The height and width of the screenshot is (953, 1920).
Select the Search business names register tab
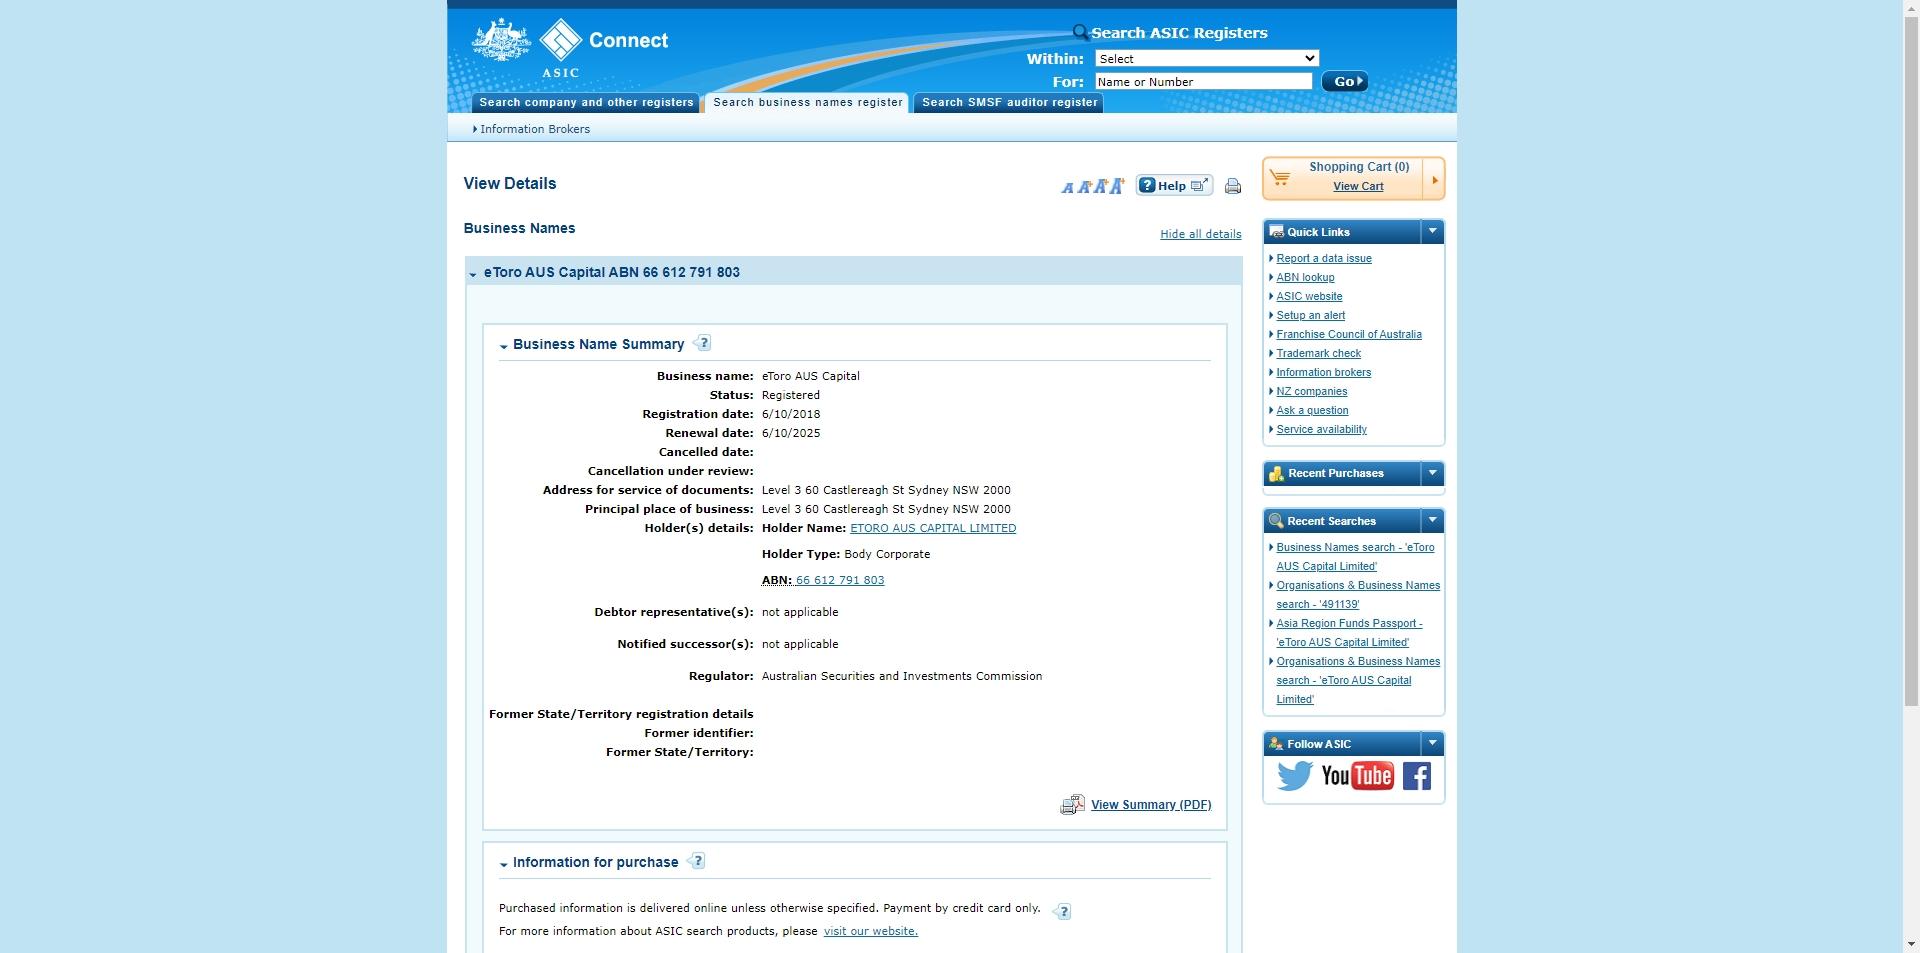pos(807,103)
